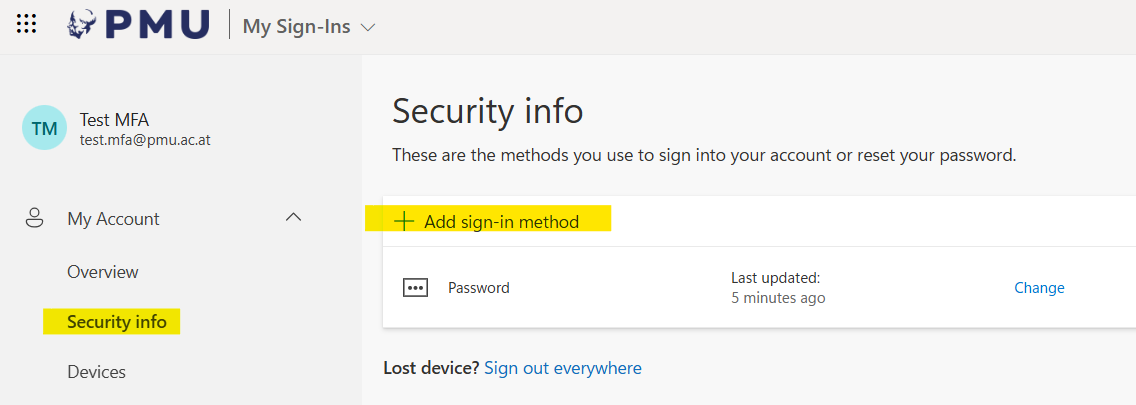The width and height of the screenshot is (1136, 405).
Task: Click the green plus icon
Action: click(404, 221)
